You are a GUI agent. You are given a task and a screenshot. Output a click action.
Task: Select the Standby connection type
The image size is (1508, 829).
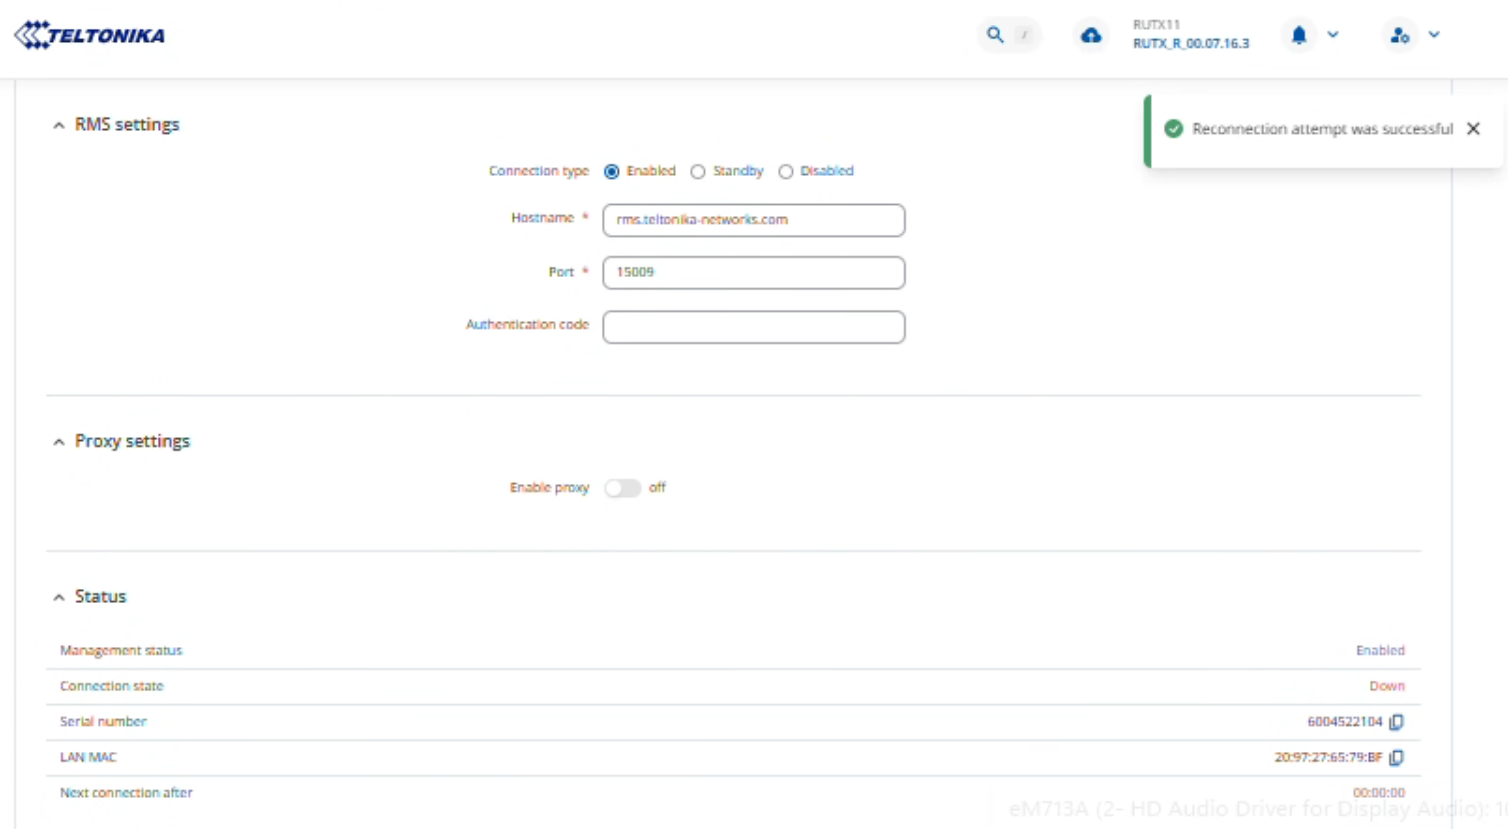click(x=698, y=172)
